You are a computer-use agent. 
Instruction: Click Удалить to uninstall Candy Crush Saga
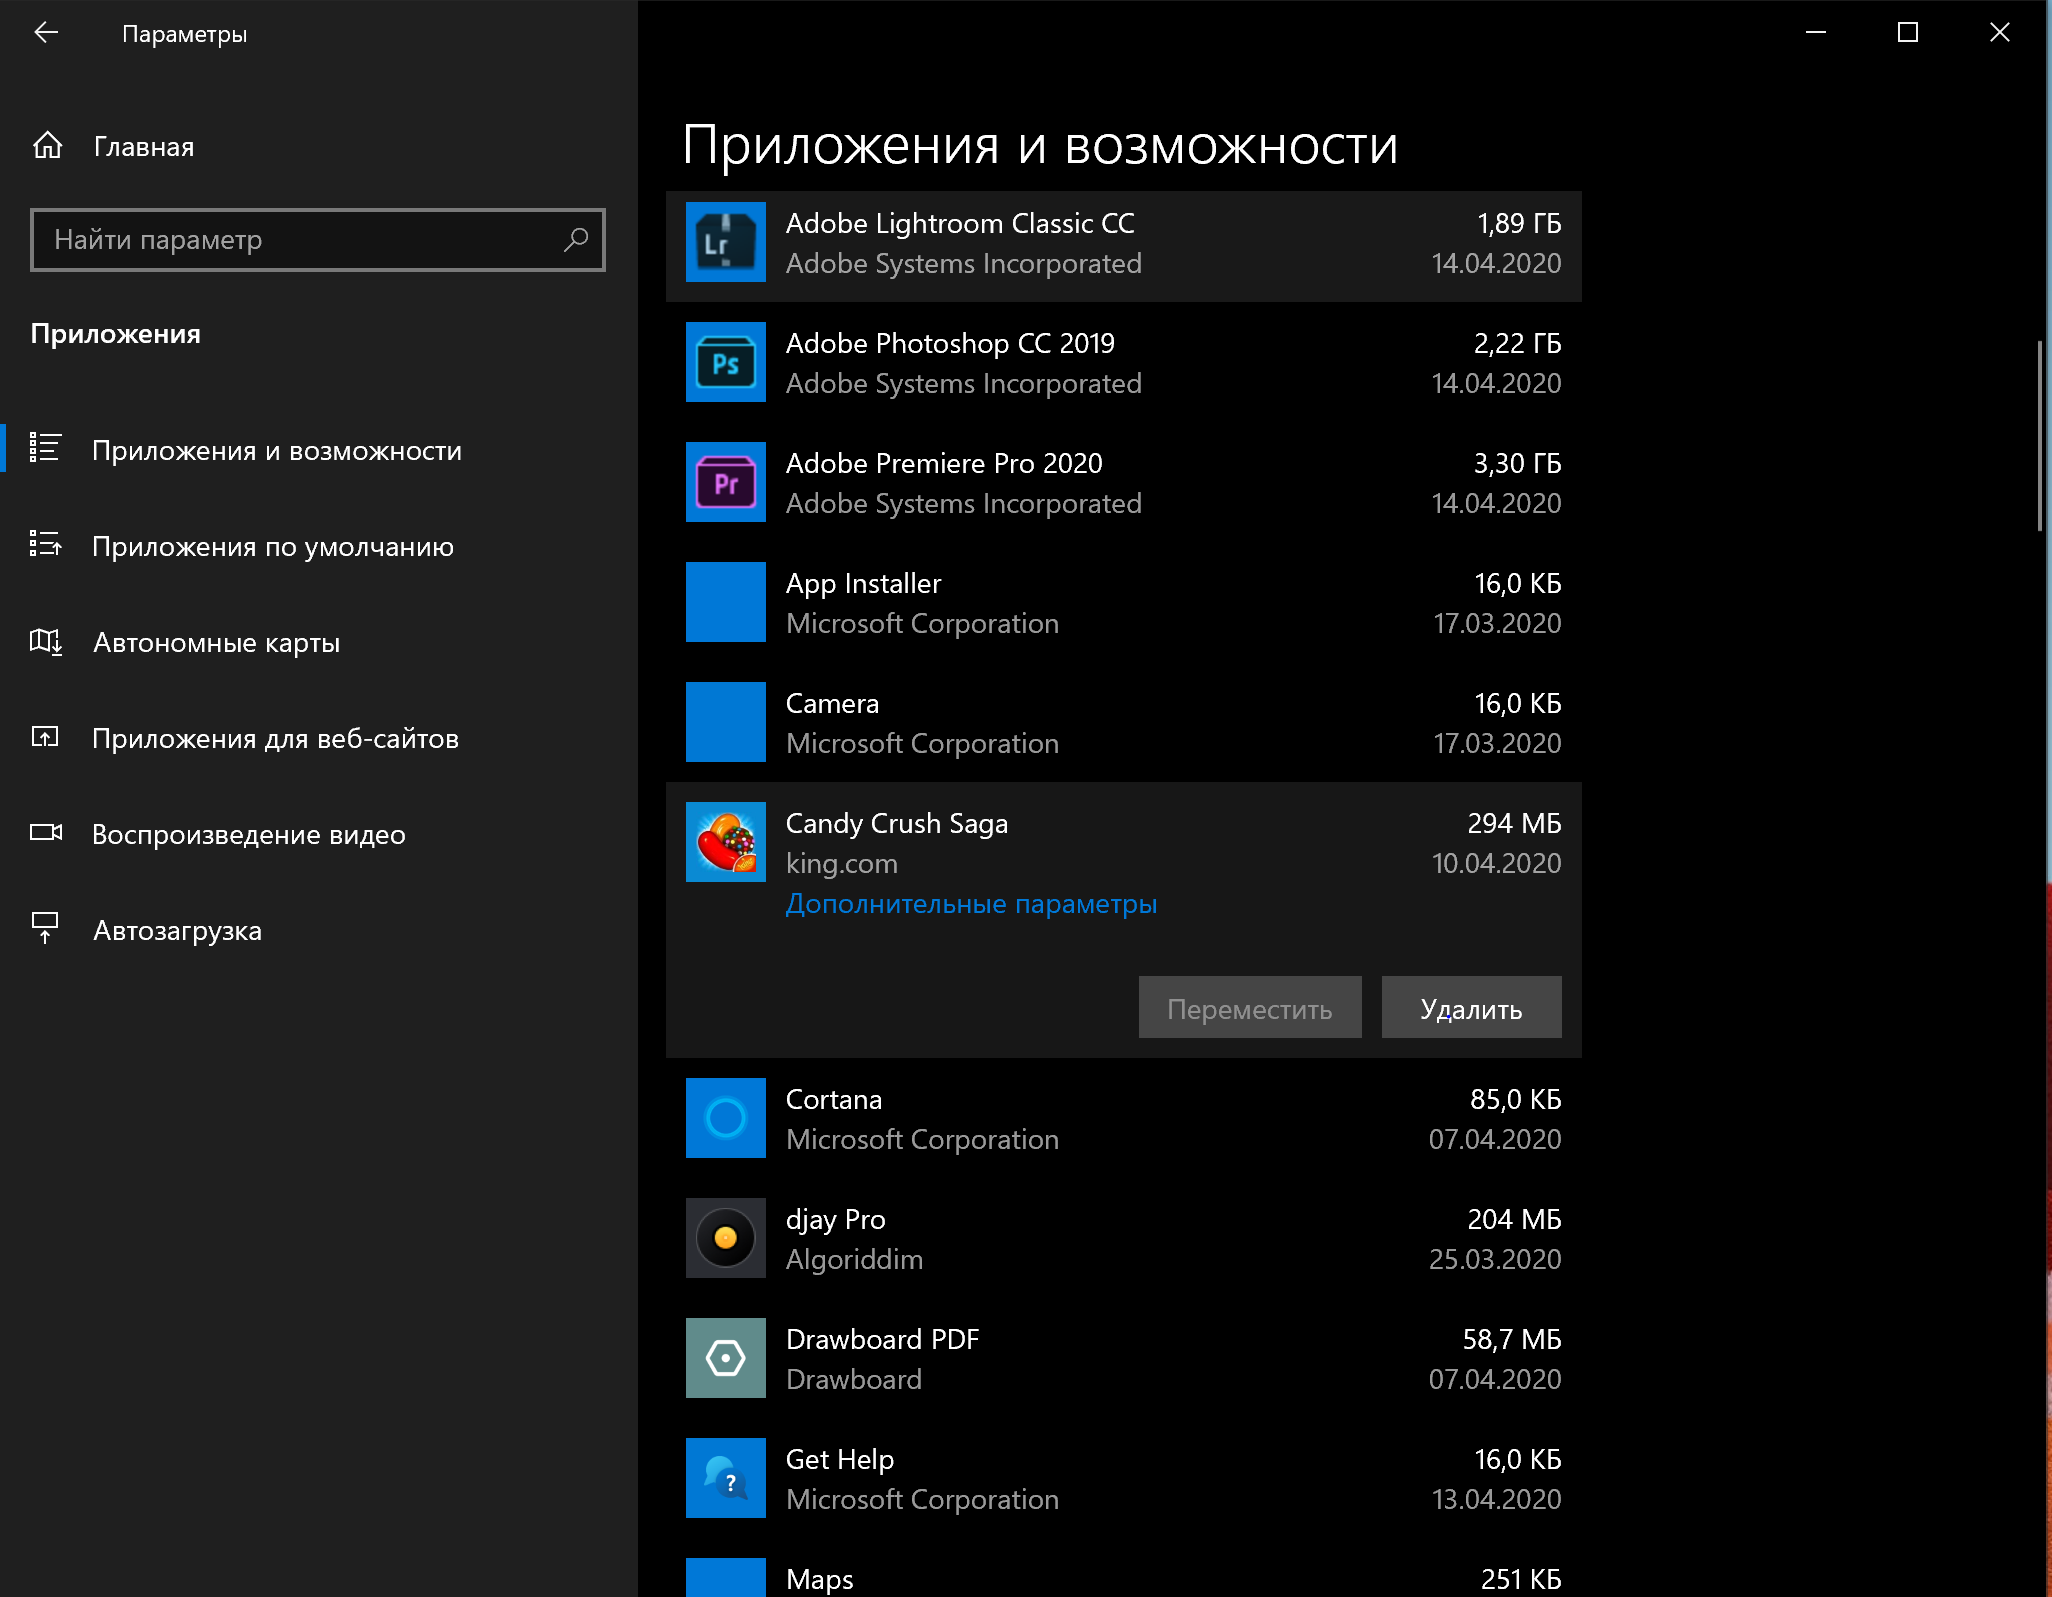click(x=1471, y=1007)
